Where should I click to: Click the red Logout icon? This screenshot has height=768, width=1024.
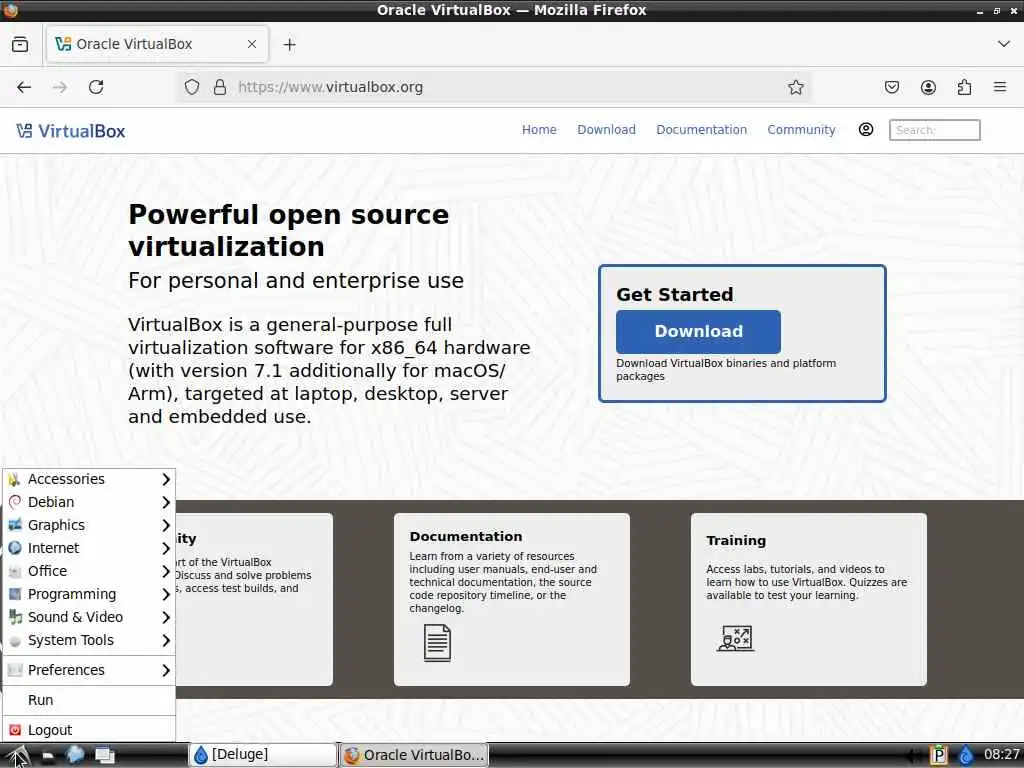click(15, 729)
